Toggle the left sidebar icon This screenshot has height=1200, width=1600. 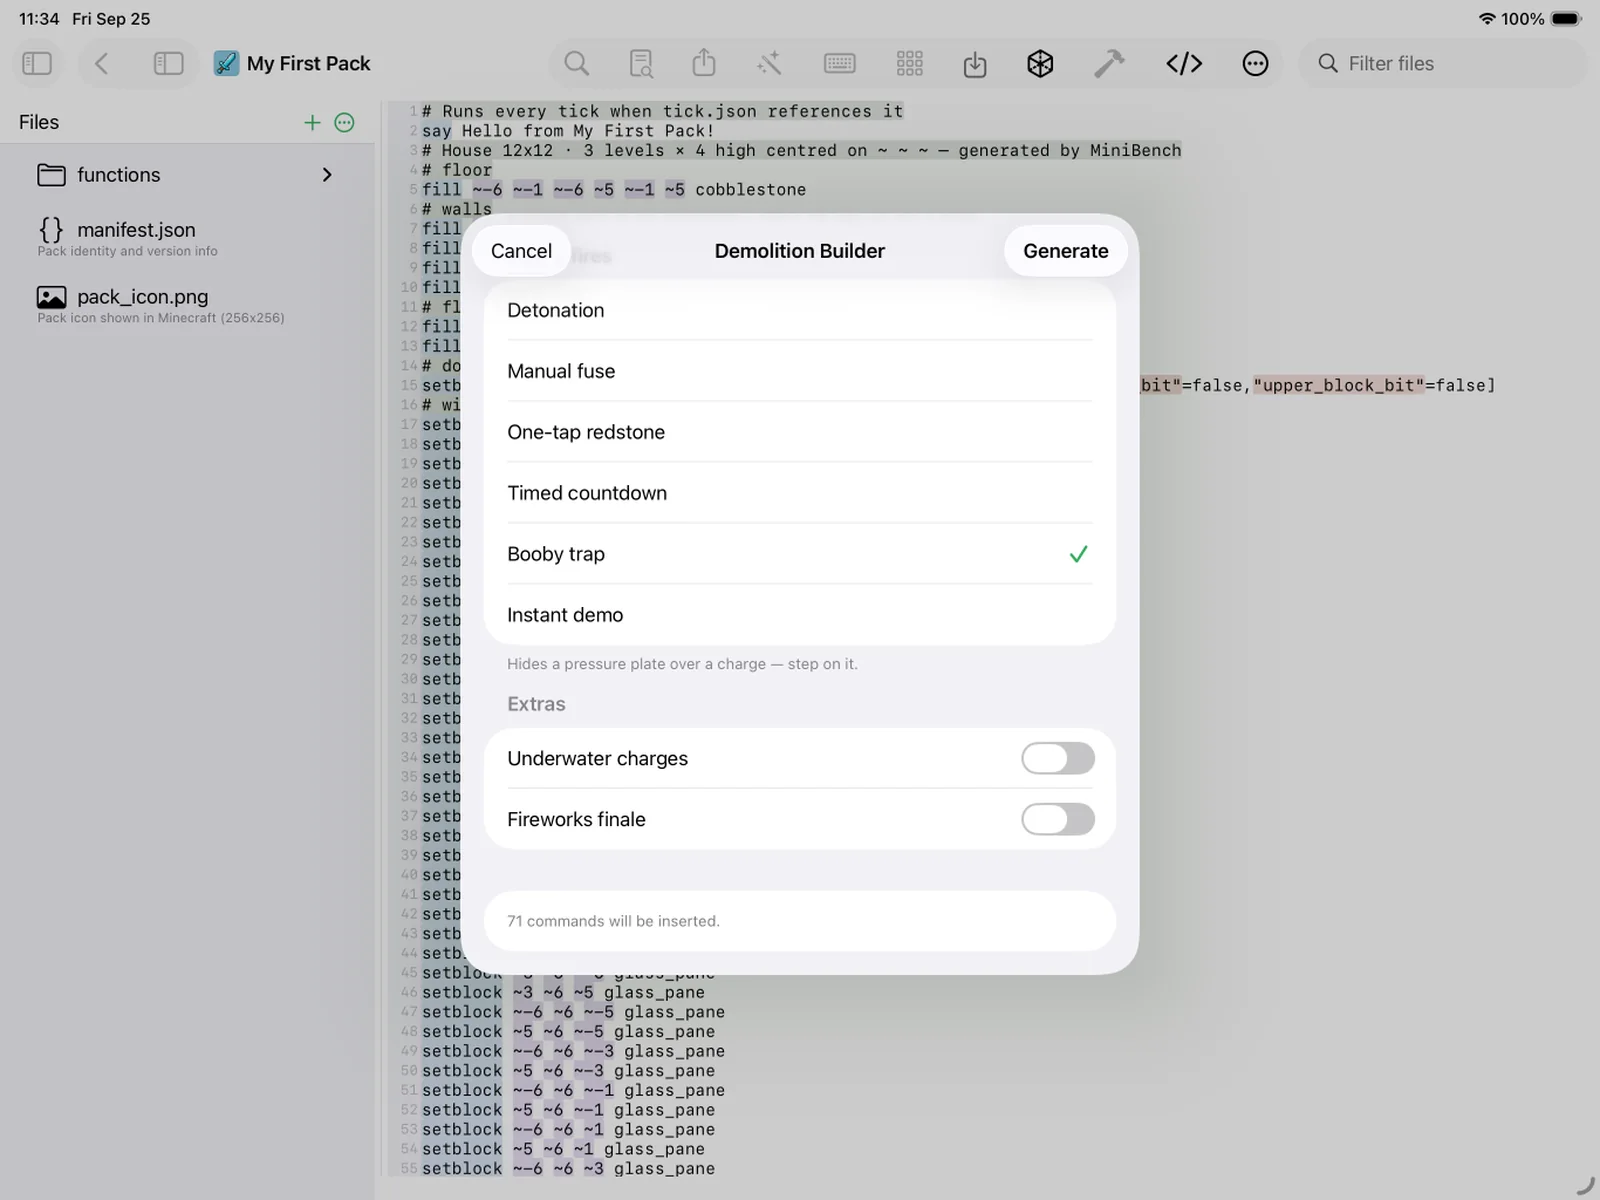(x=37, y=64)
